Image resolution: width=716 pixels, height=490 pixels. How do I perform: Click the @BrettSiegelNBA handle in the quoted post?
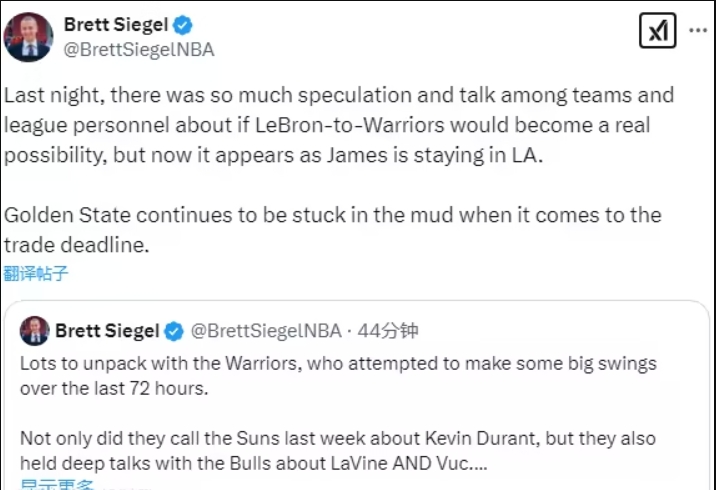pos(265,331)
